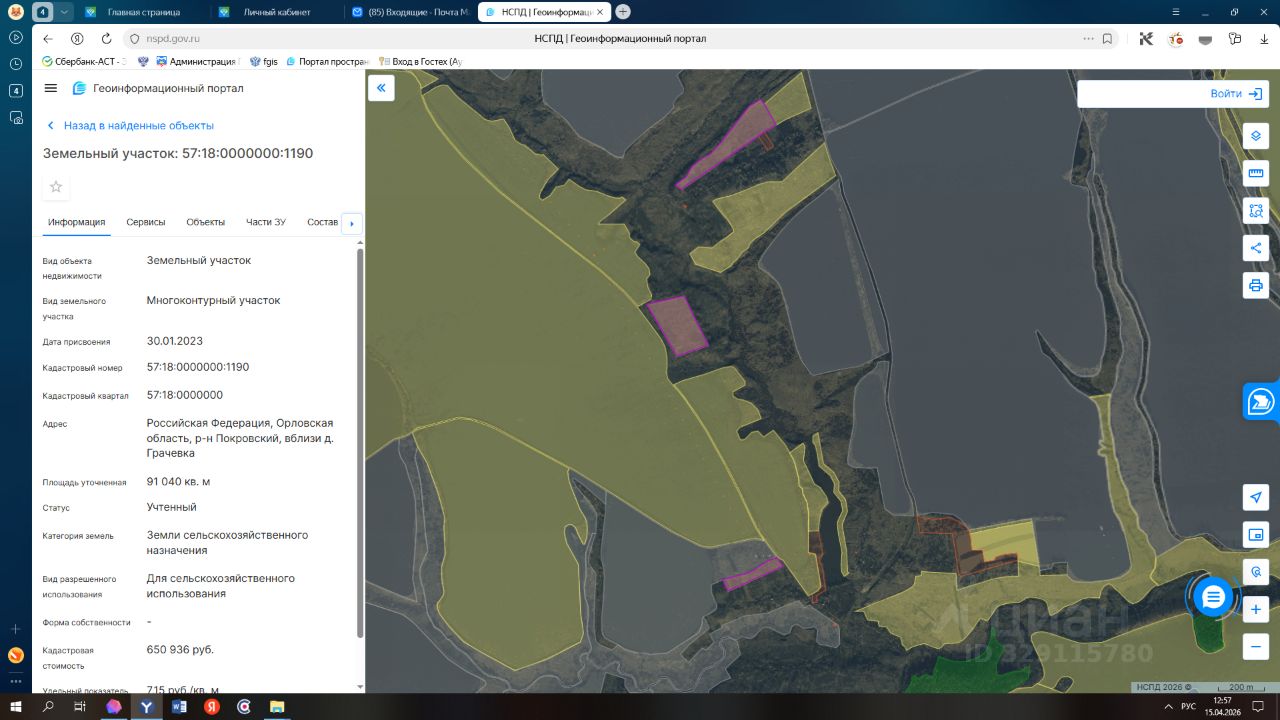This screenshot has height=720, width=1280.
Task: Click the Войти login button
Action: click(1236, 94)
